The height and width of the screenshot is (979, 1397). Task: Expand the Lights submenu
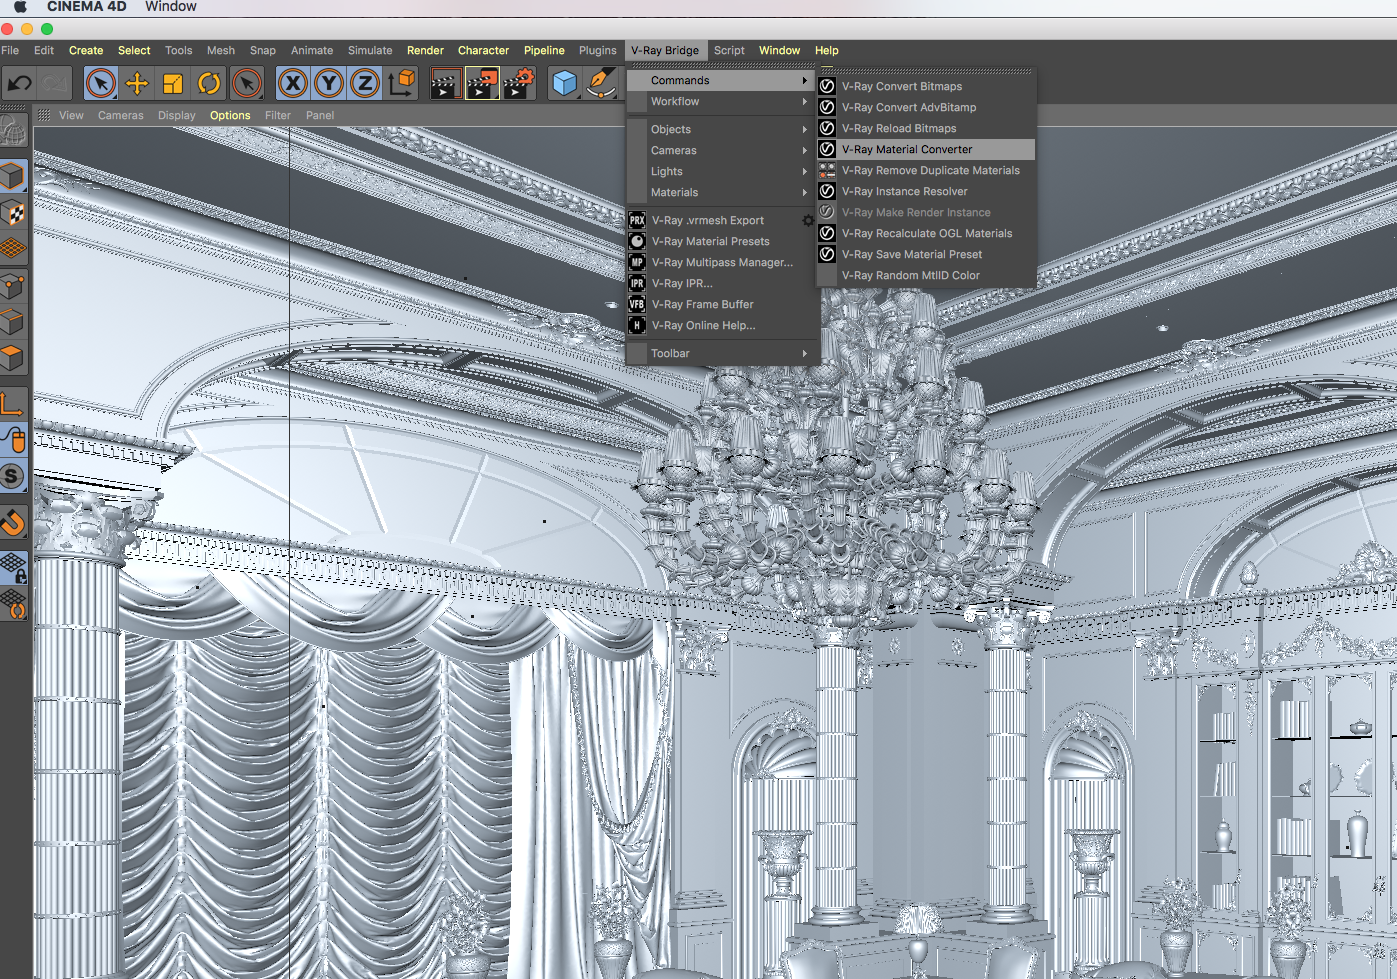pyautogui.click(x=722, y=171)
